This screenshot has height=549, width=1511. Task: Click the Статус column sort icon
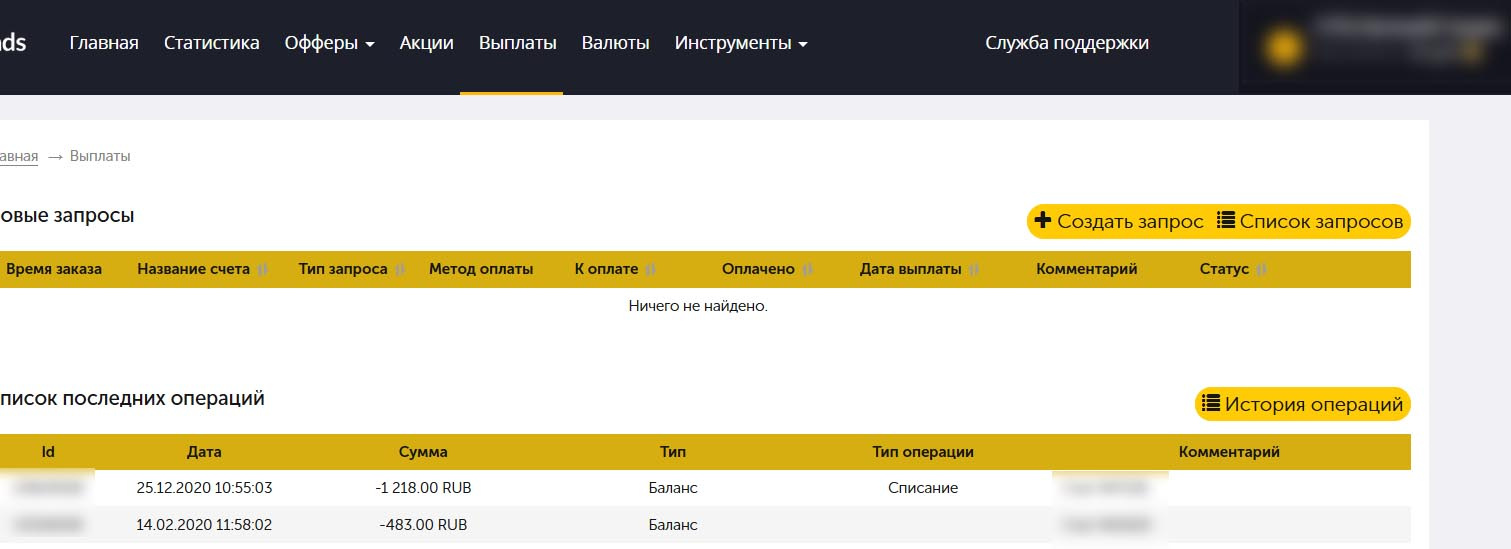[x=1261, y=269]
